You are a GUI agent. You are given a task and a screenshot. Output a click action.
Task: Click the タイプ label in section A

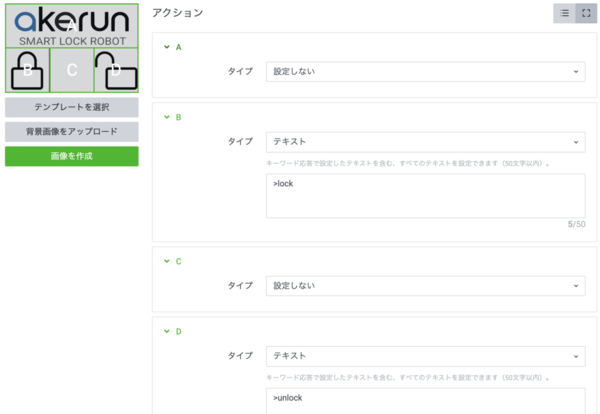[x=240, y=72]
